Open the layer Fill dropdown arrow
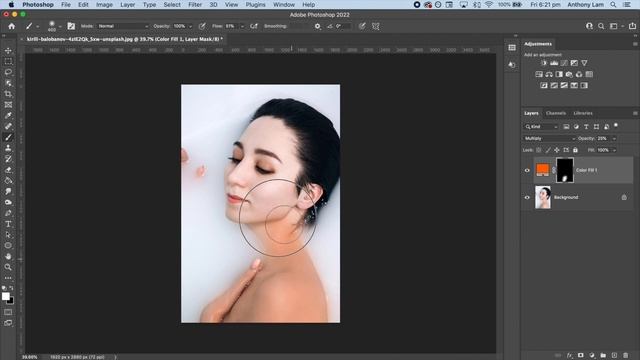Image resolution: width=640 pixels, height=360 pixels. point(614,150)
